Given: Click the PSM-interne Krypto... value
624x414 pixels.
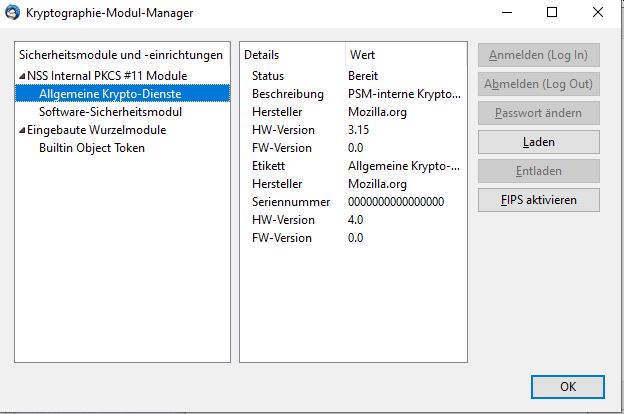Looking at the screenshot, I should click(x=404, y=94).
